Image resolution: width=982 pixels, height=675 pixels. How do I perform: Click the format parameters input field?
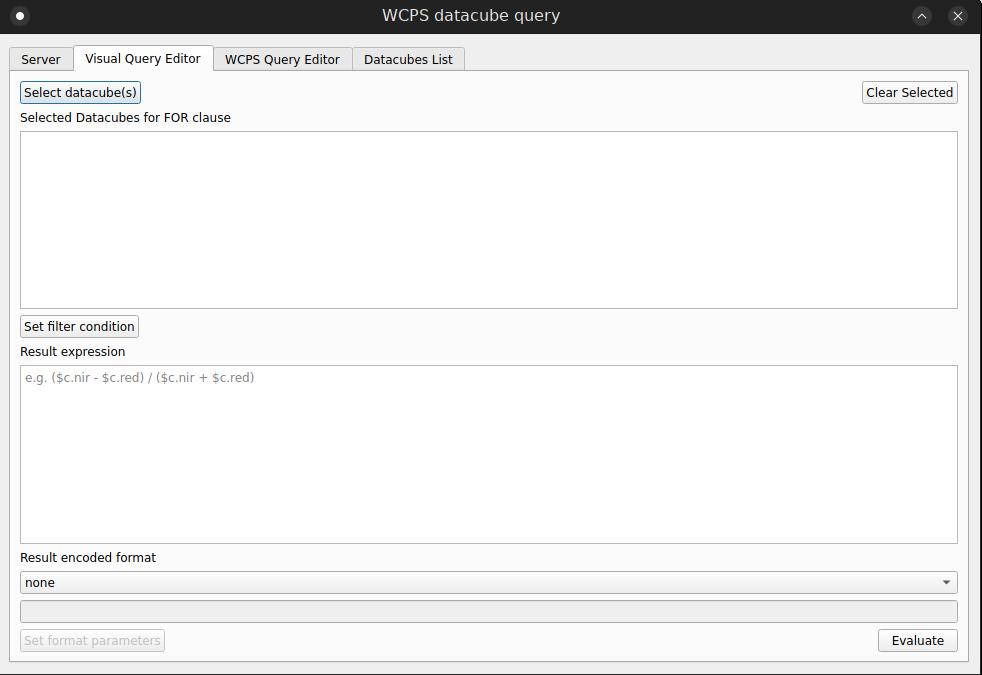[x=488, y=611]
